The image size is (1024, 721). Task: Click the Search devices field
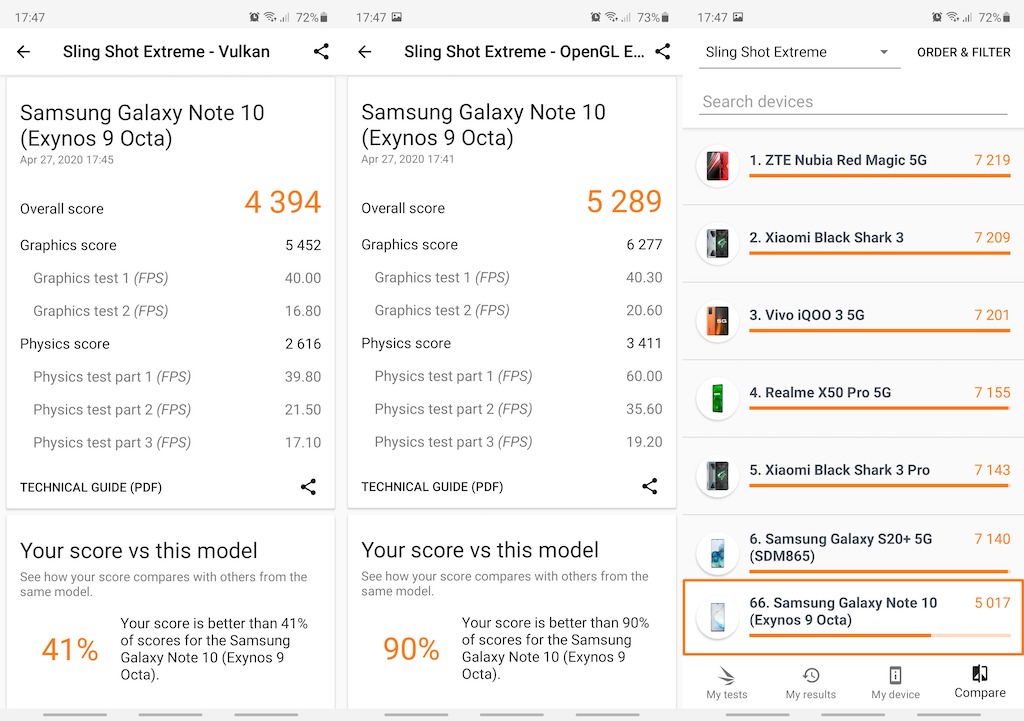[852, 102]
